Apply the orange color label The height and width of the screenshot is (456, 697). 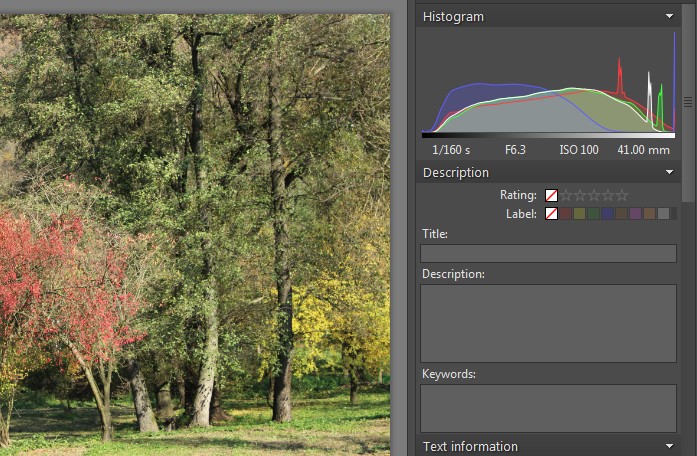click(649, 214)
